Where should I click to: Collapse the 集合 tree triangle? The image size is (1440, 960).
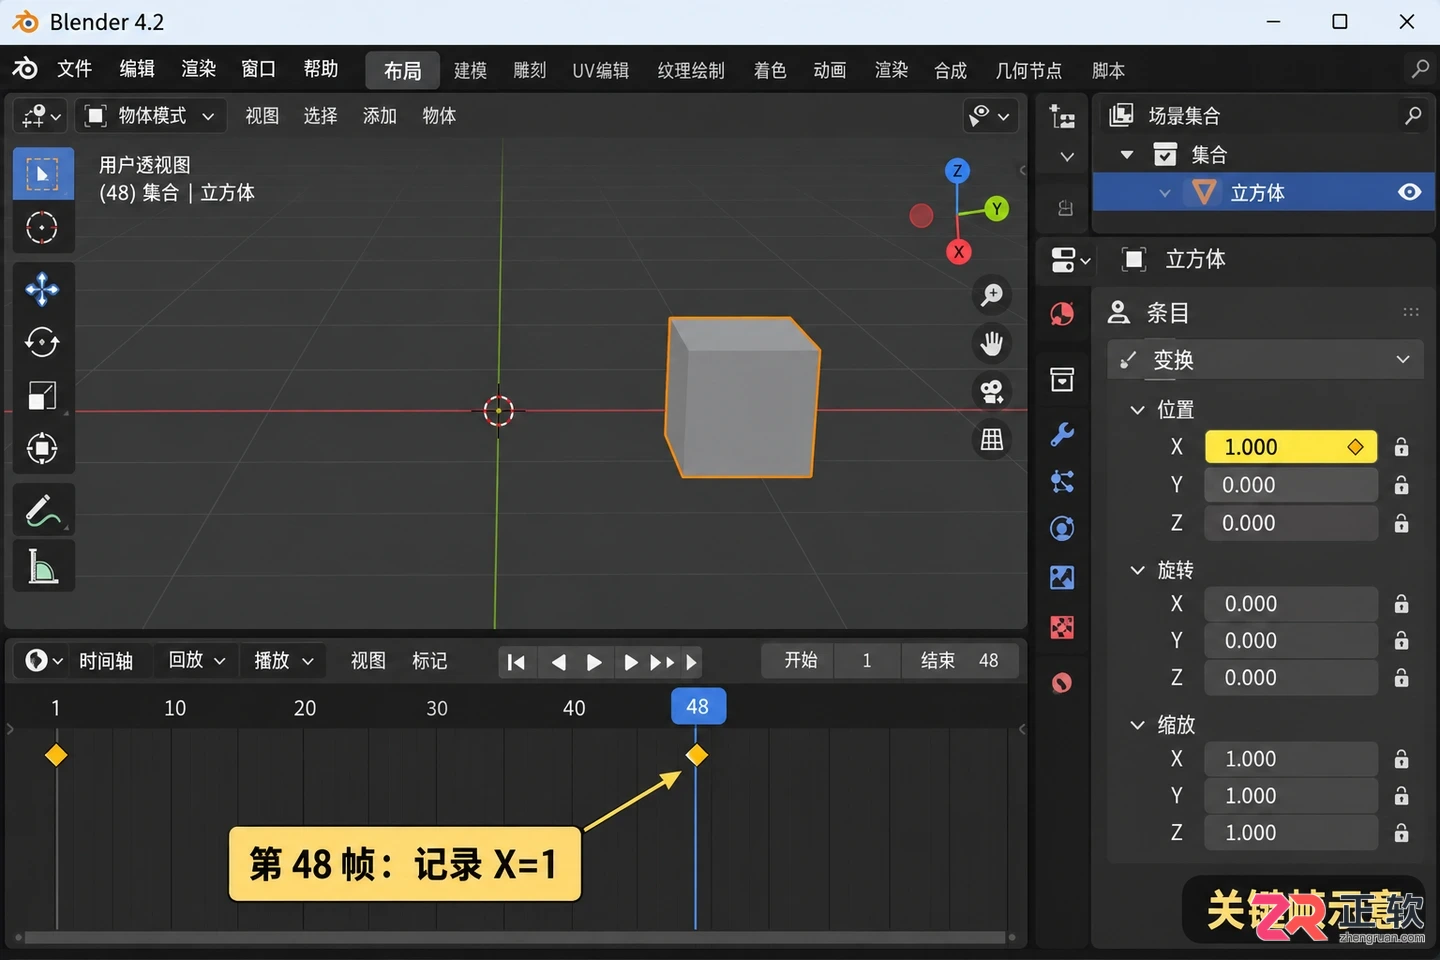coord(1127,155)
